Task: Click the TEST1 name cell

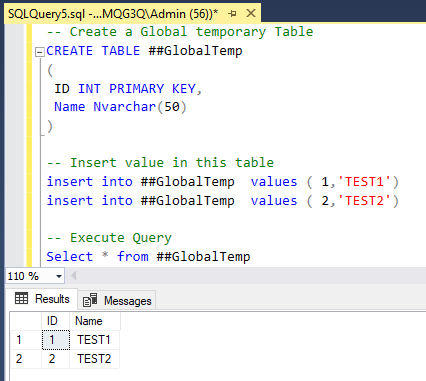Action: (95, 340)
